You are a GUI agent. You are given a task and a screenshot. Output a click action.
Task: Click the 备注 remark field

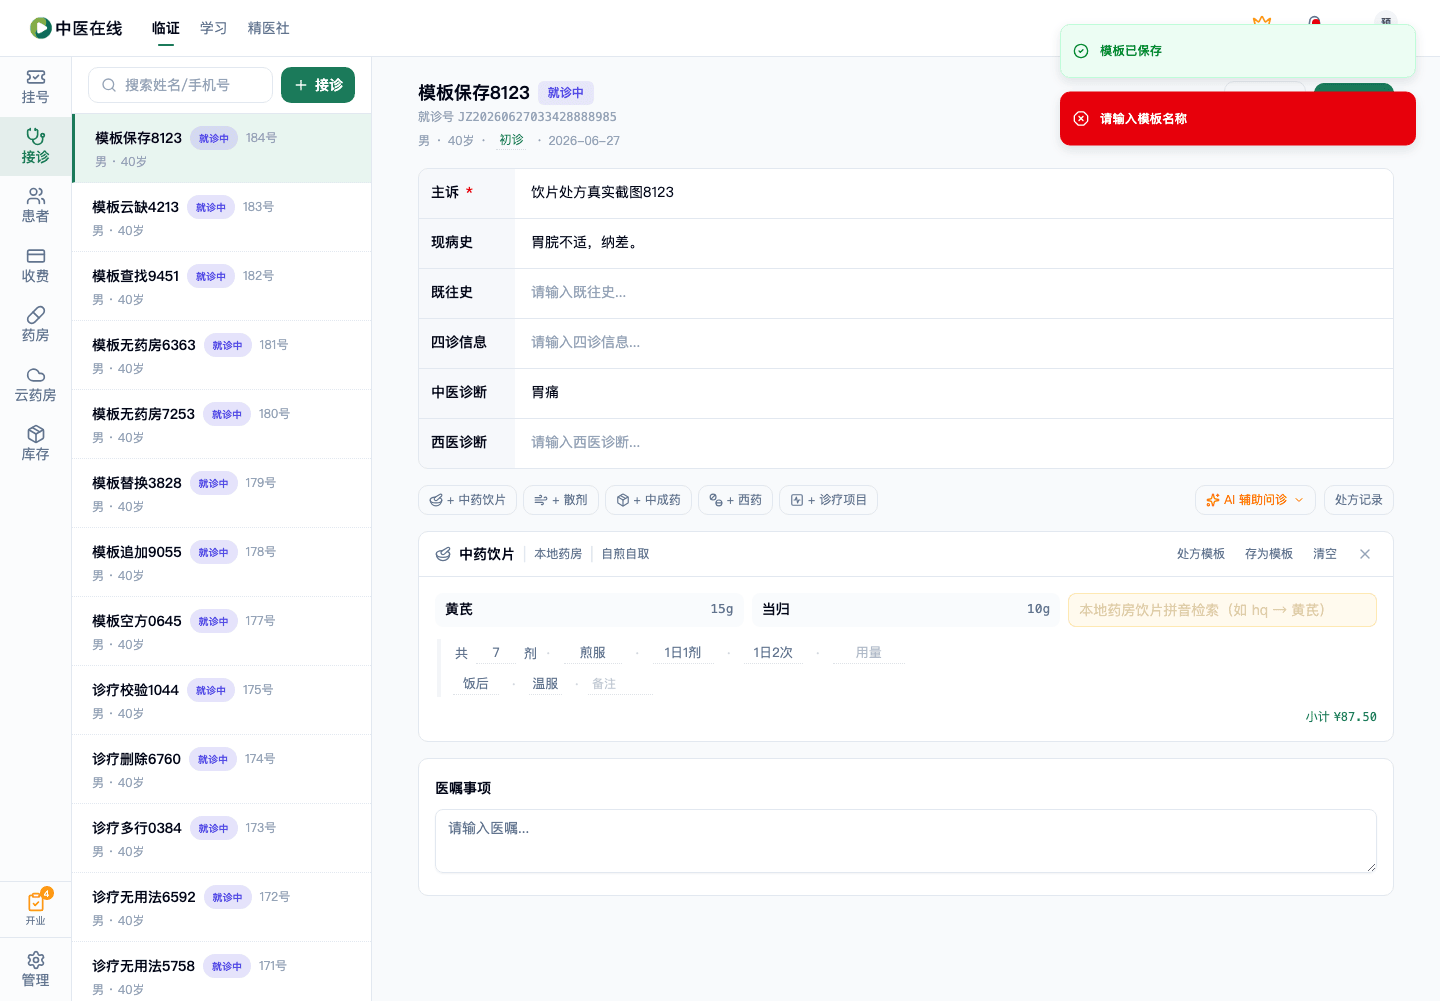pos(620,684)
